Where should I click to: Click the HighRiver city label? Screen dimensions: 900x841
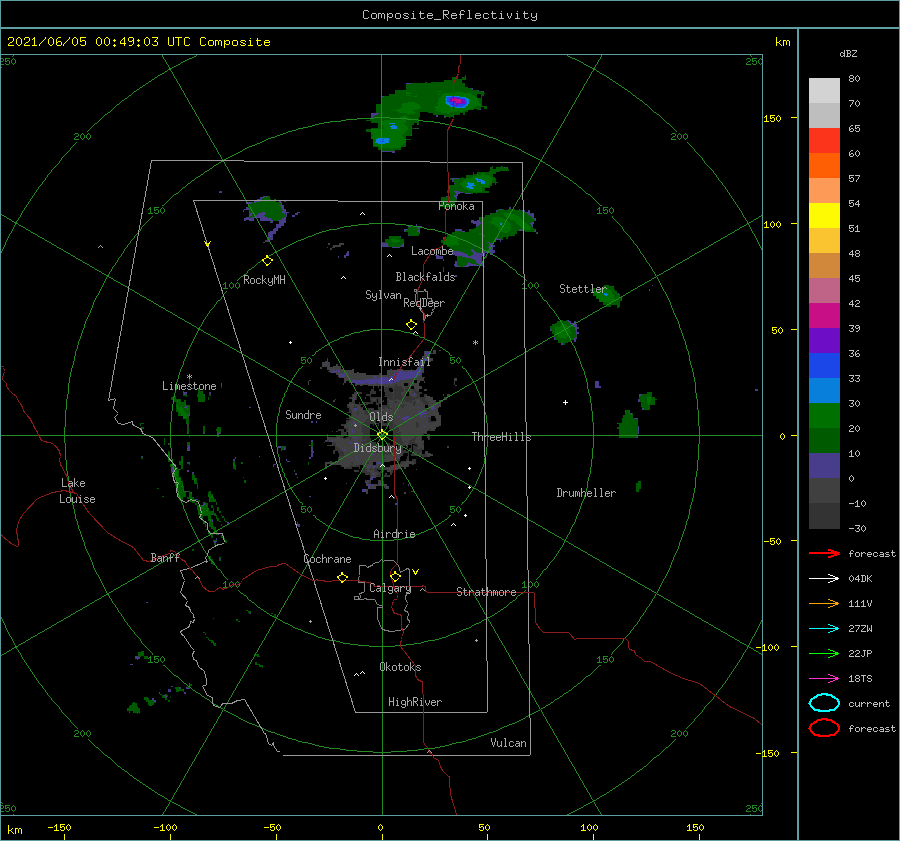pos(414,702)
